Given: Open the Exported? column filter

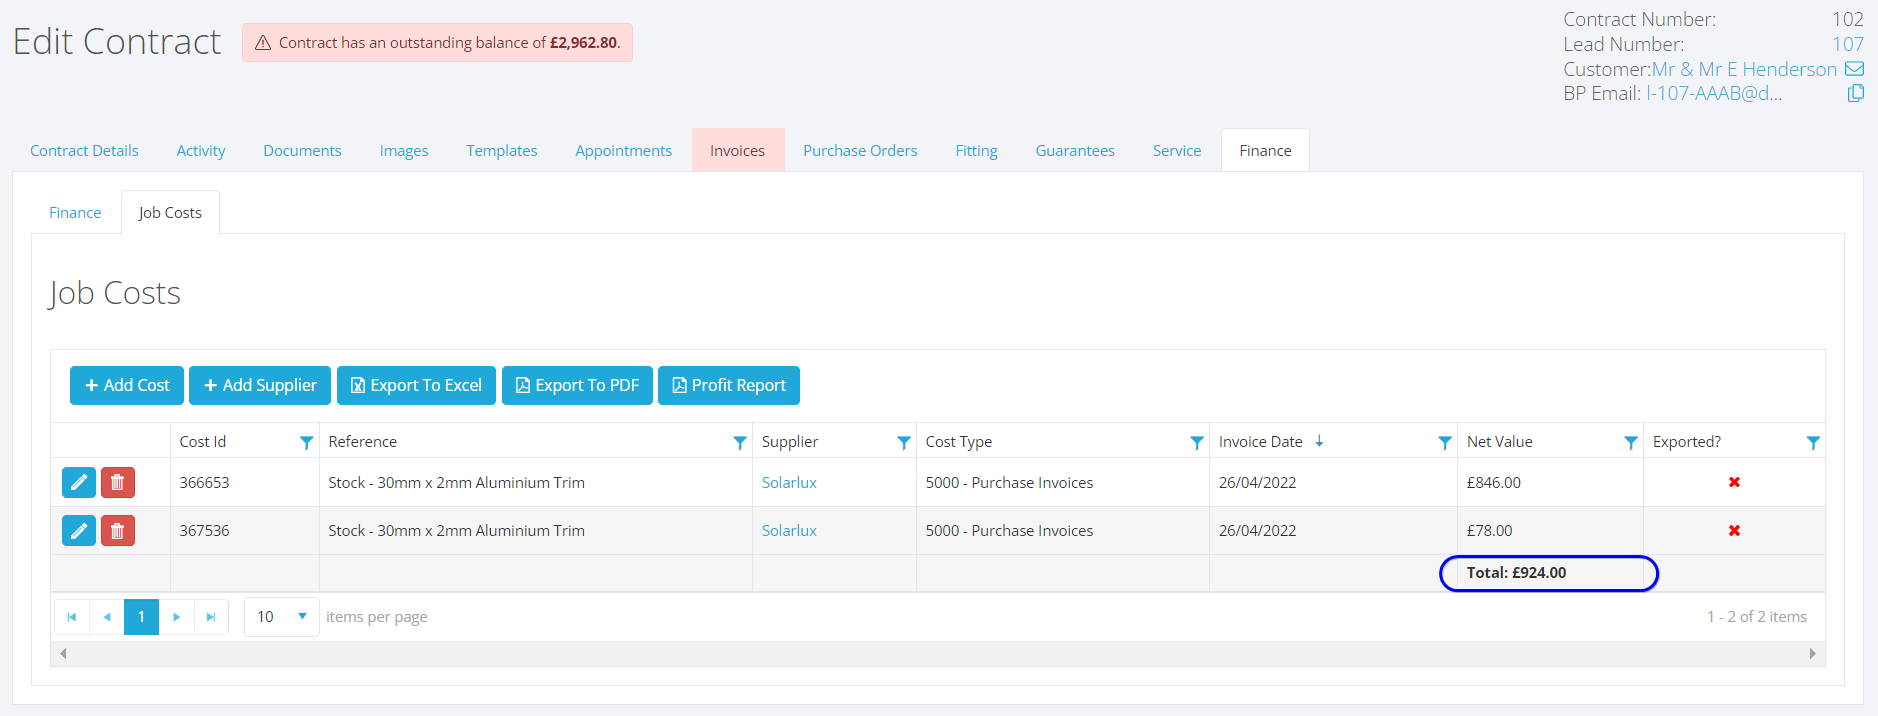Looking at the screenshot, I should pos(1812,442).
